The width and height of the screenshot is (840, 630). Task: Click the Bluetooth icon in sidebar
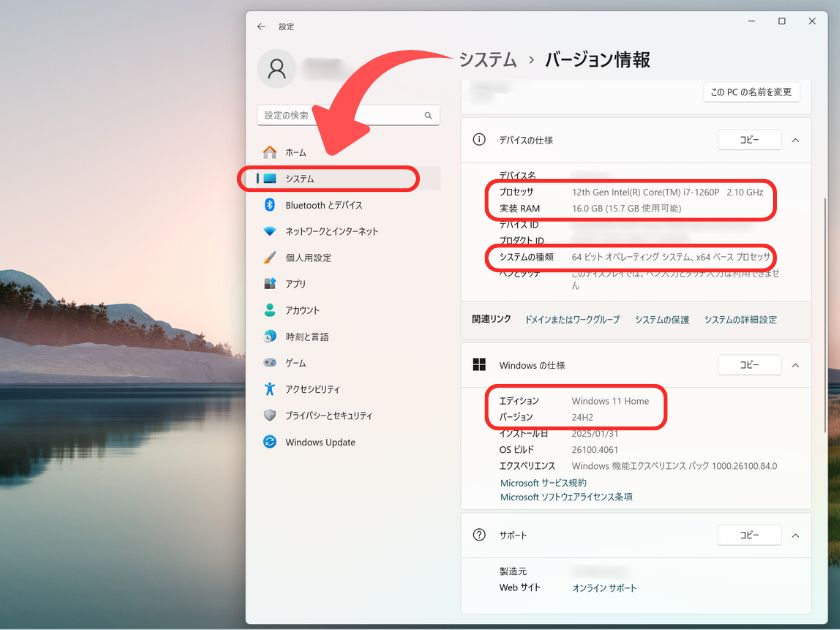click(269, 205)
